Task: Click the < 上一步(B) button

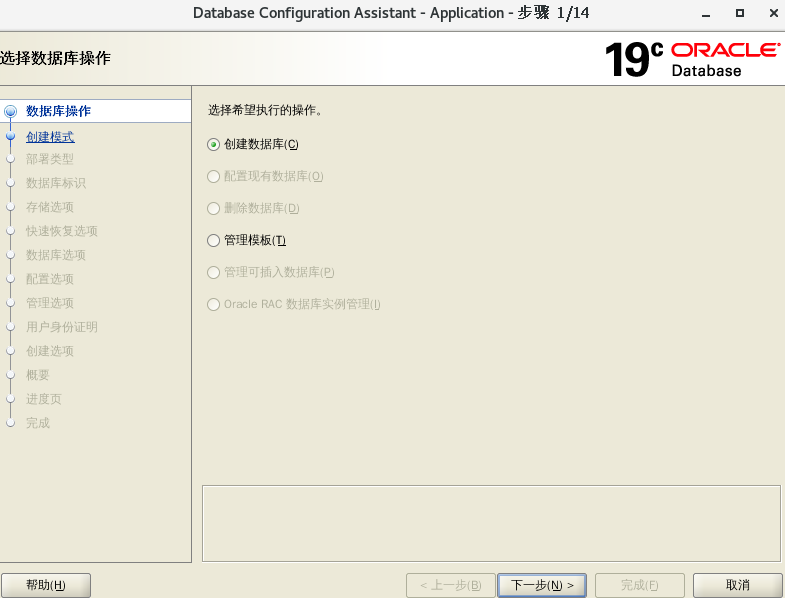Action: coord(451,585)
